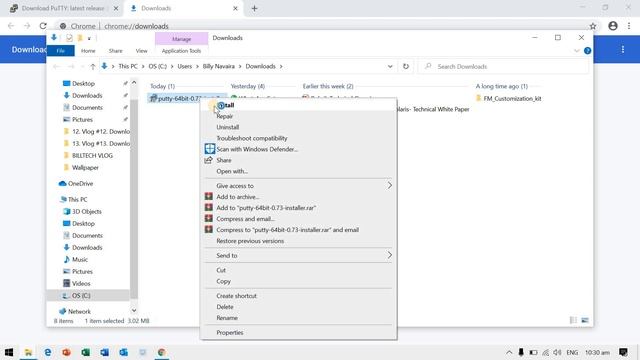Open Excel from the taskbar
Screen dimensions: 640x360
(85, 352)
